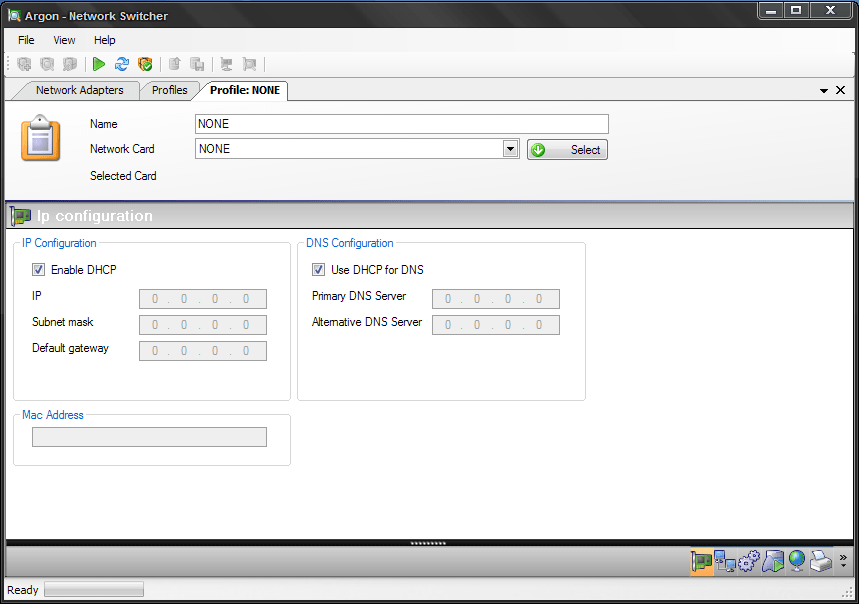Click inside the Name text field
The image size is (859, 604).
[400, 123]
